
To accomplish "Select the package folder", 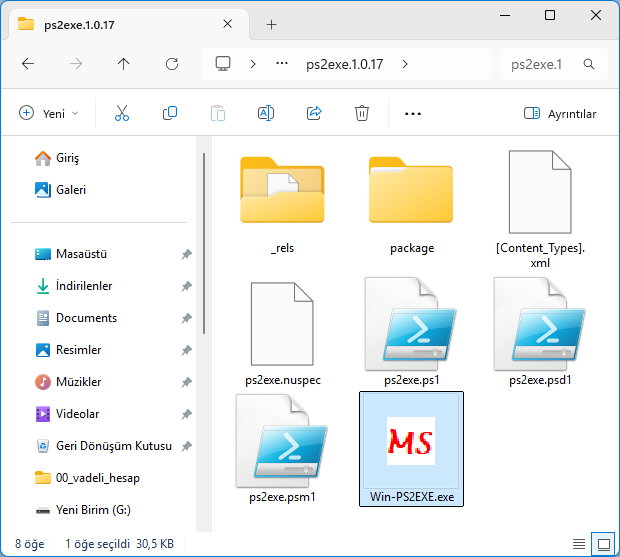I will [411, 204].
